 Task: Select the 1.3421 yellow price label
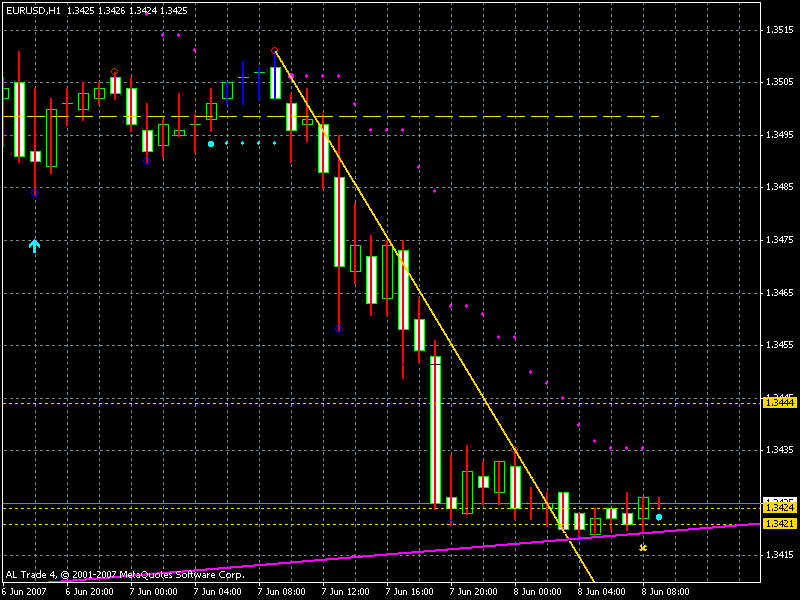779,524
